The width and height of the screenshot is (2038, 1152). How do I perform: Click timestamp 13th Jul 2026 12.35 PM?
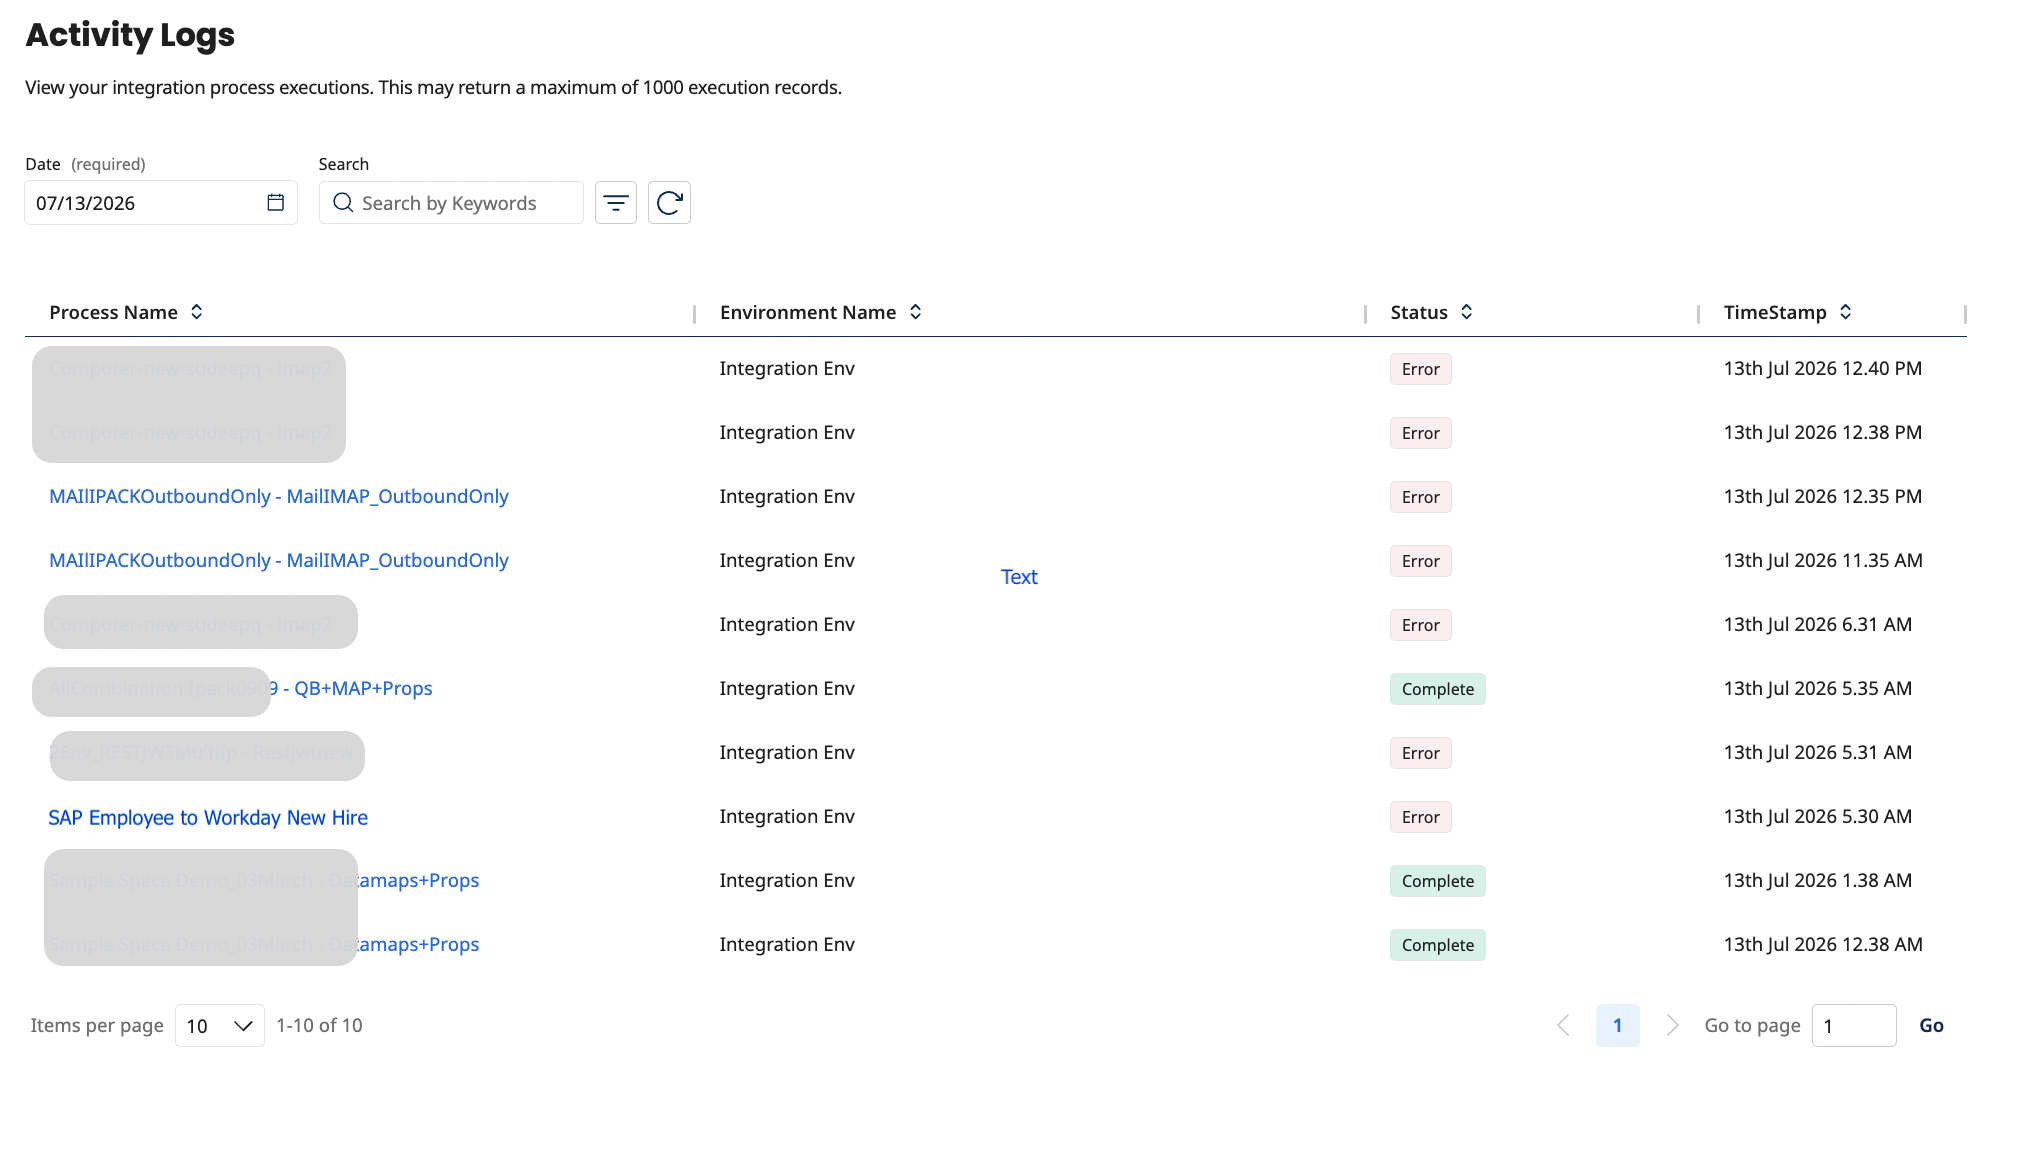pyautogui.click(x=1823, y=496)
